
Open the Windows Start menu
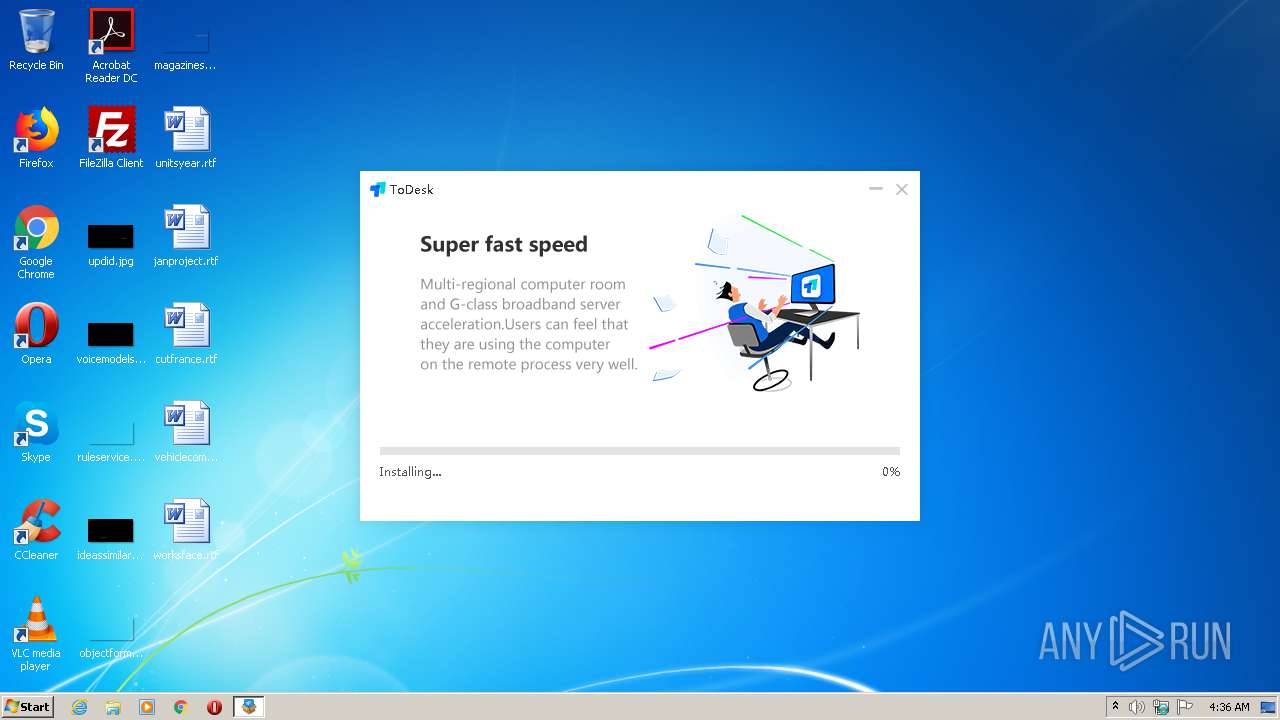point(27,706)
